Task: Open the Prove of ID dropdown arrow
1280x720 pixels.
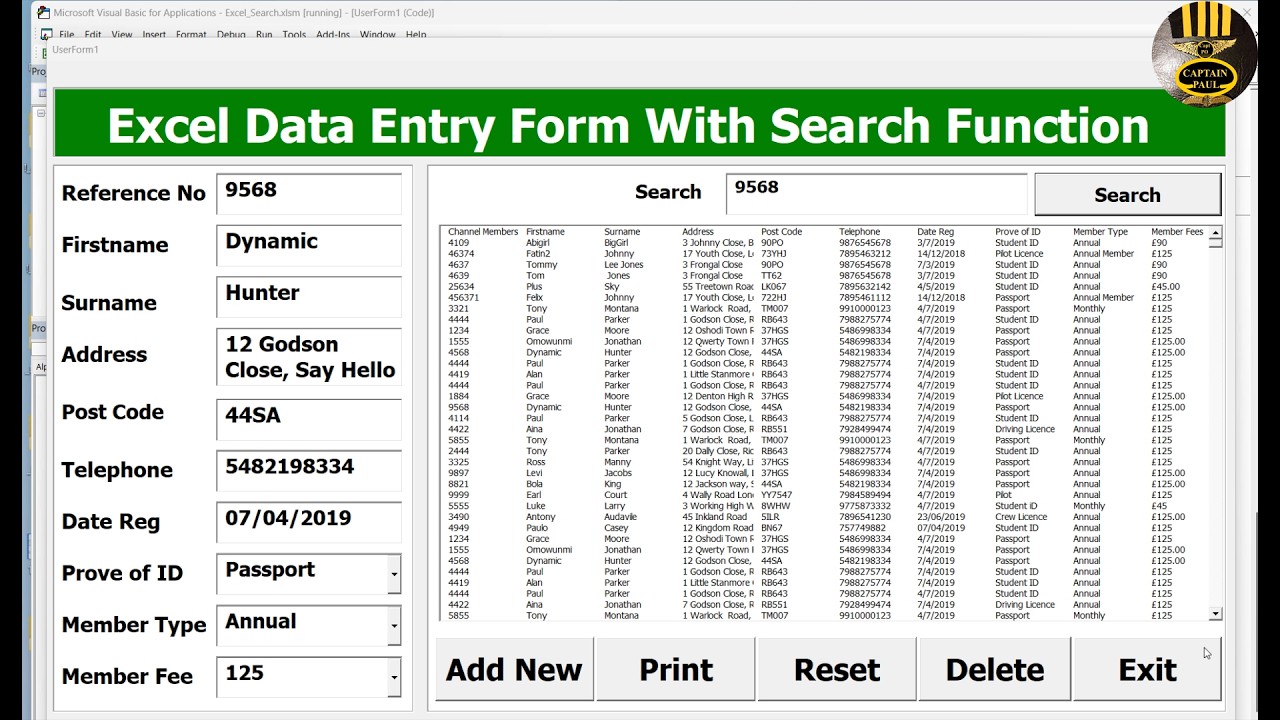Action: tap(394, 574)
